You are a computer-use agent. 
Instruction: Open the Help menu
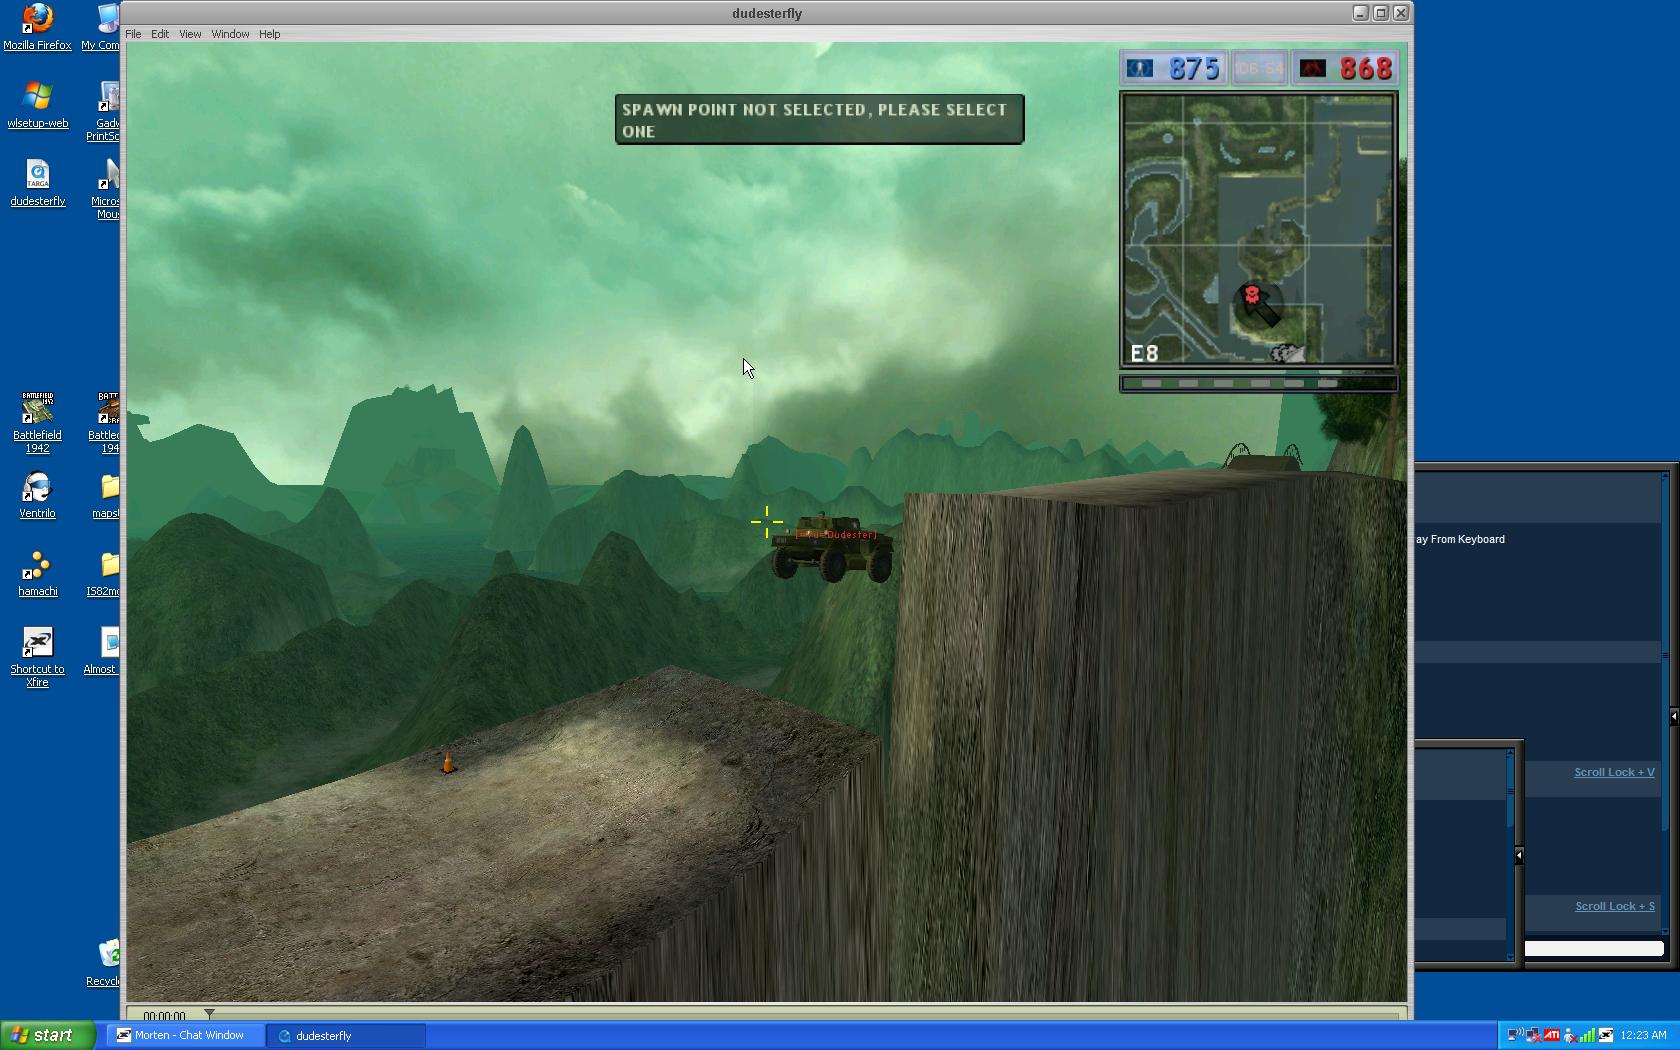click(269, 34)
